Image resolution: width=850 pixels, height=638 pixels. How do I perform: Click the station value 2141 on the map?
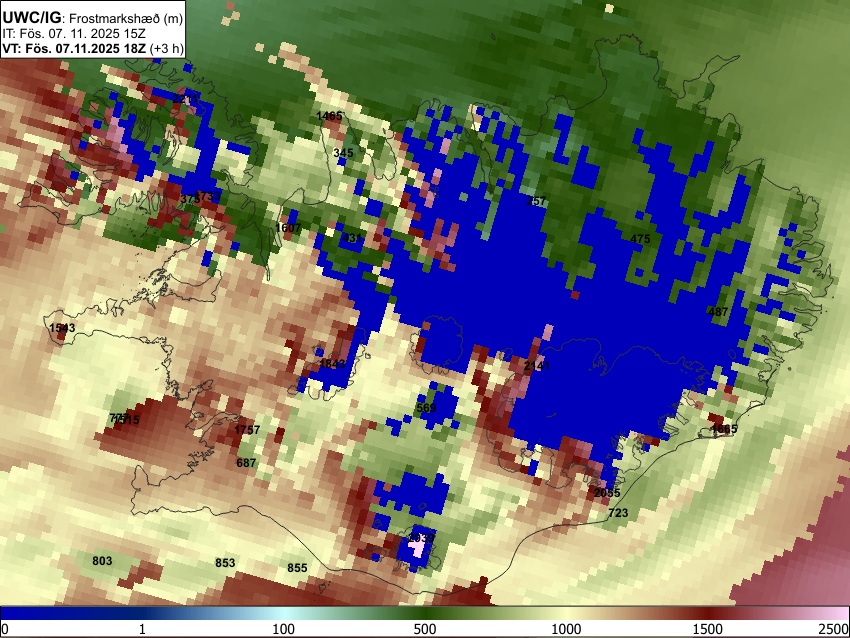coord(537,366)
